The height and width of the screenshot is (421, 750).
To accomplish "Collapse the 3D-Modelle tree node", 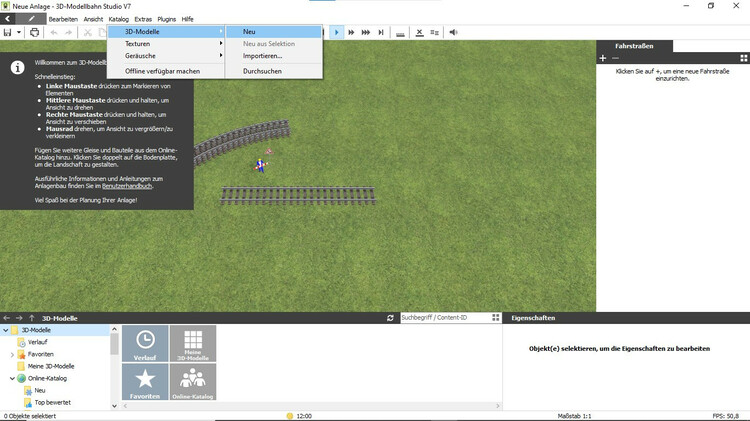I will pos(6,330).
